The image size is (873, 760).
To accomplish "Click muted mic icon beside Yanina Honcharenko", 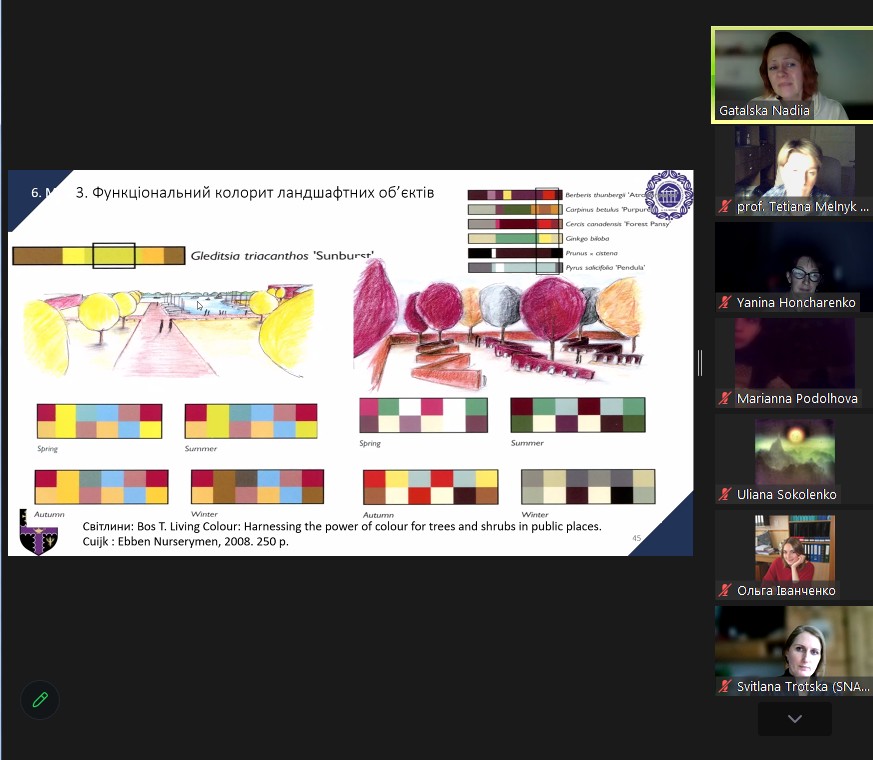I will (x=726, y=302).
